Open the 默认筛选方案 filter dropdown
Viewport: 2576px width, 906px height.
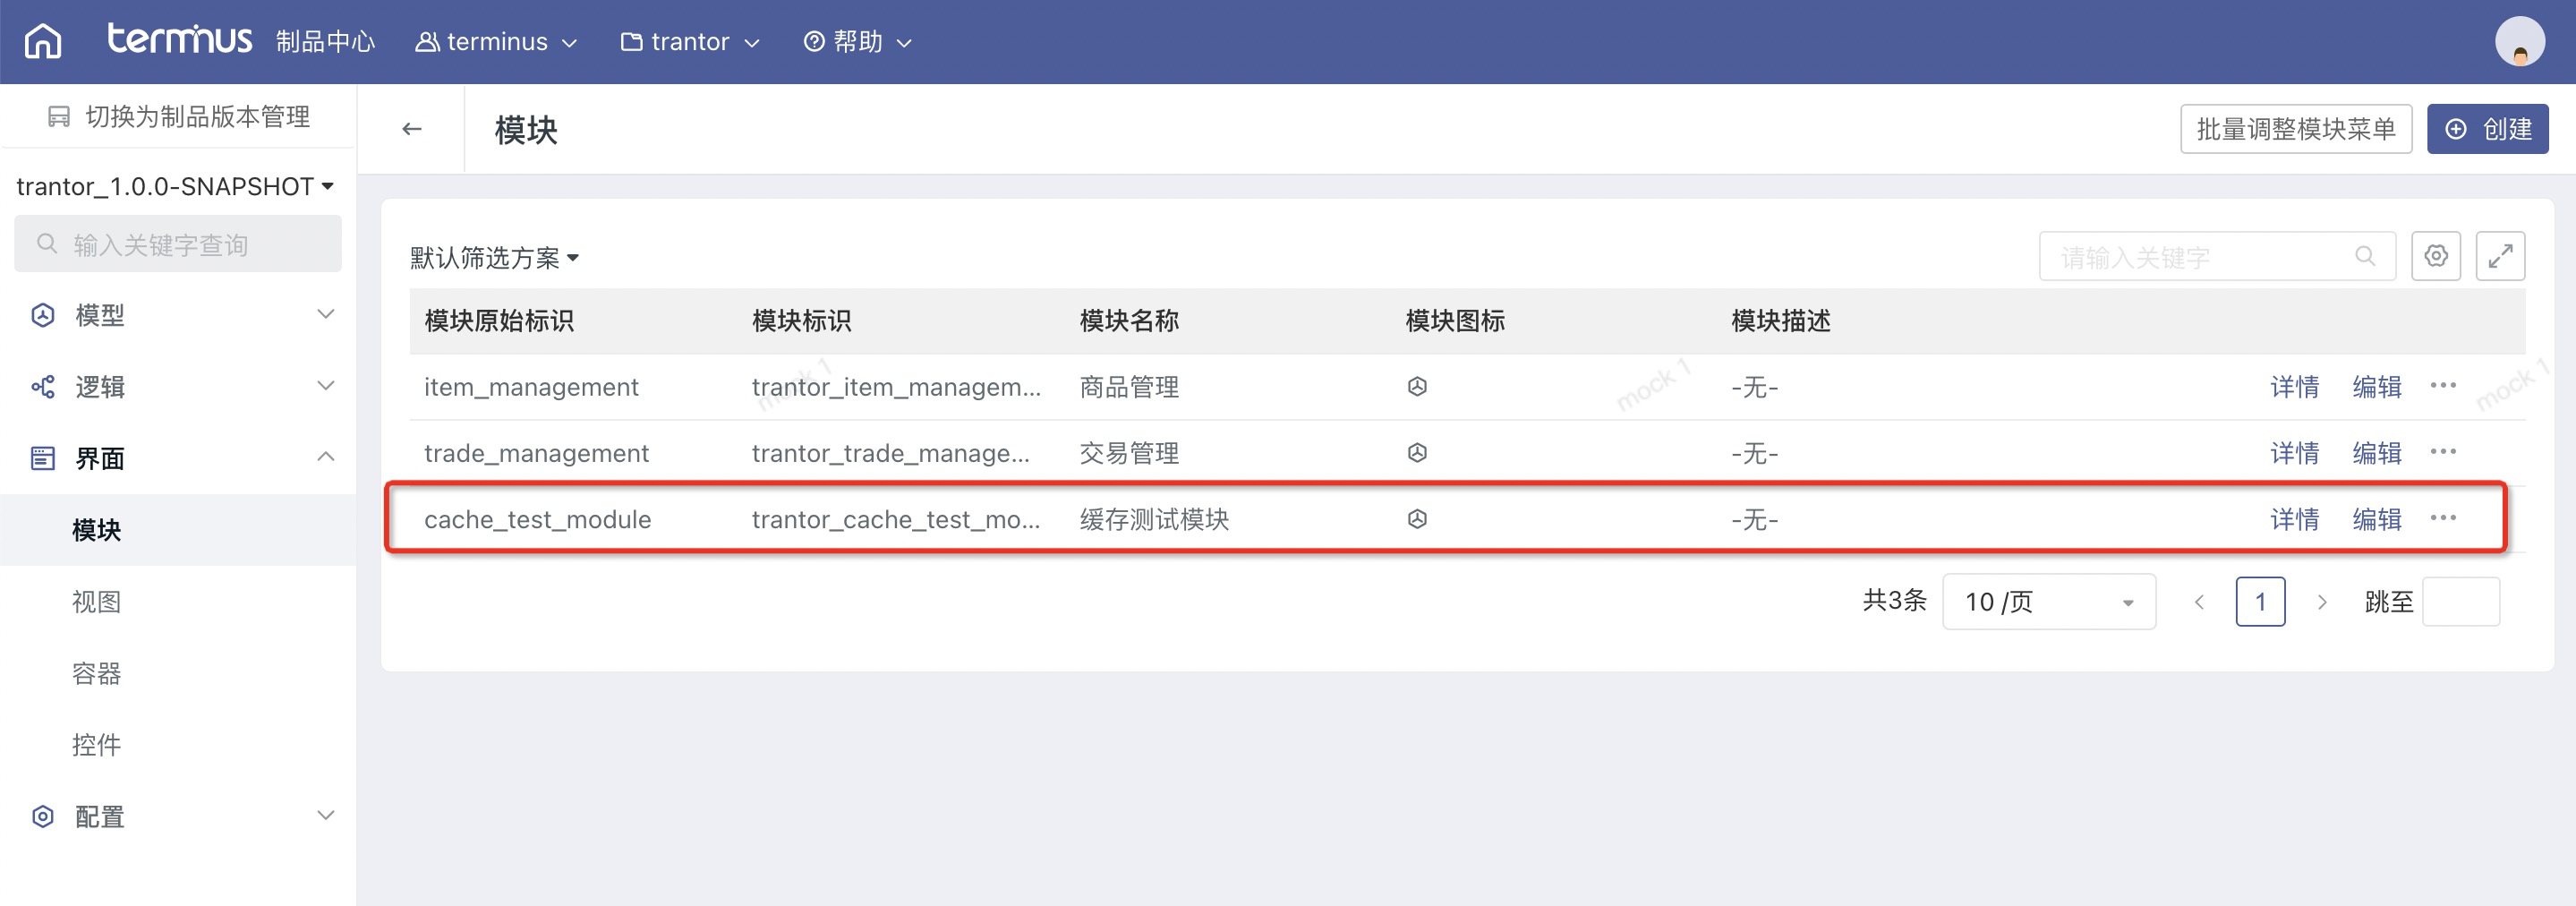(x=494, y=258)
